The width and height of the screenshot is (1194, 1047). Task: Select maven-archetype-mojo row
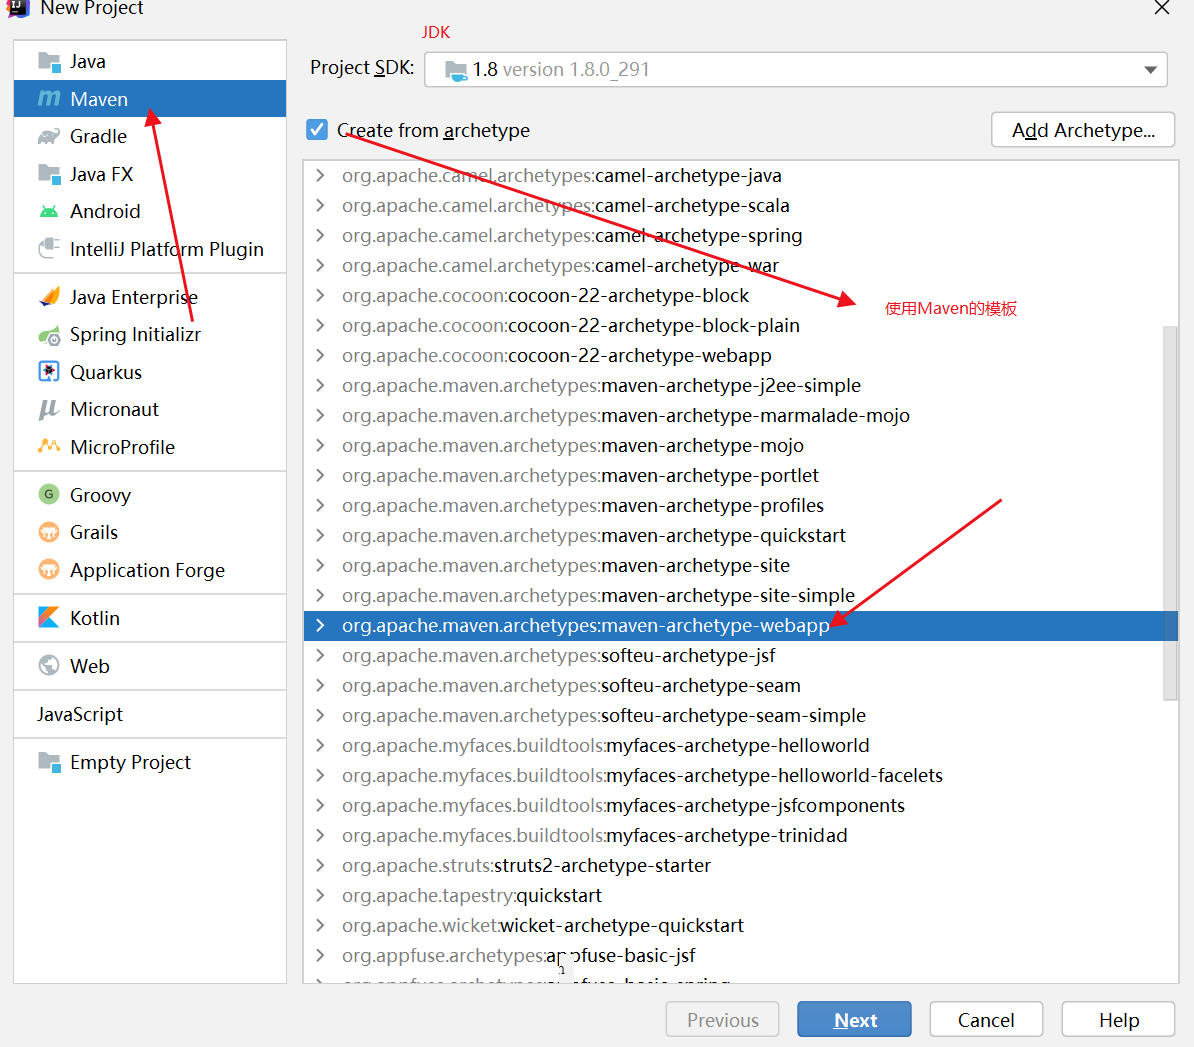pyautogui.click(x=741, y=445)
